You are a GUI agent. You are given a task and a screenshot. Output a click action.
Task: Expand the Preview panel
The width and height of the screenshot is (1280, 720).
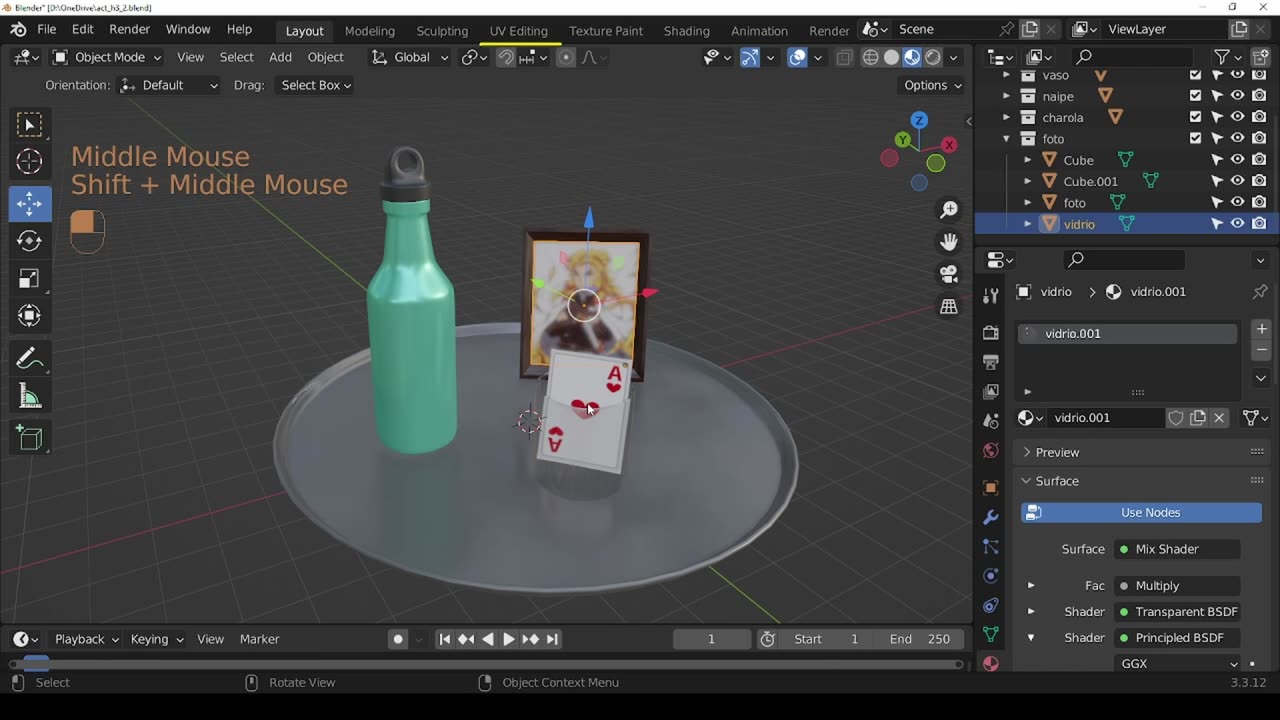tap(1057, 452)
